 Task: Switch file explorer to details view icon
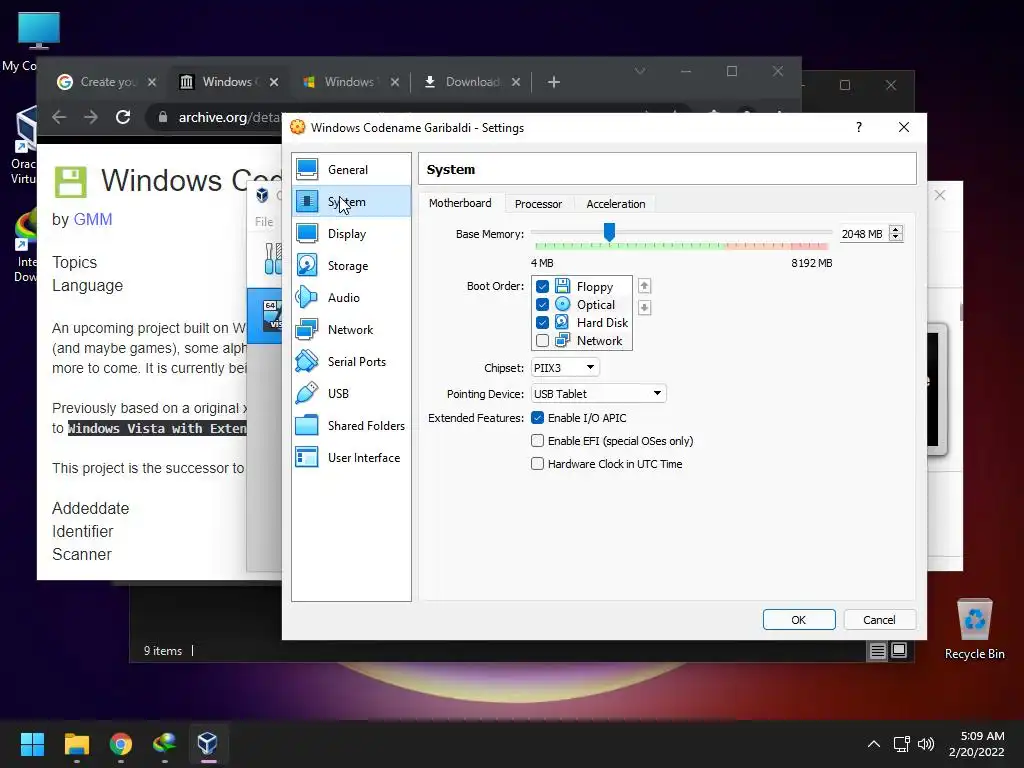click(x=878, y=650)
